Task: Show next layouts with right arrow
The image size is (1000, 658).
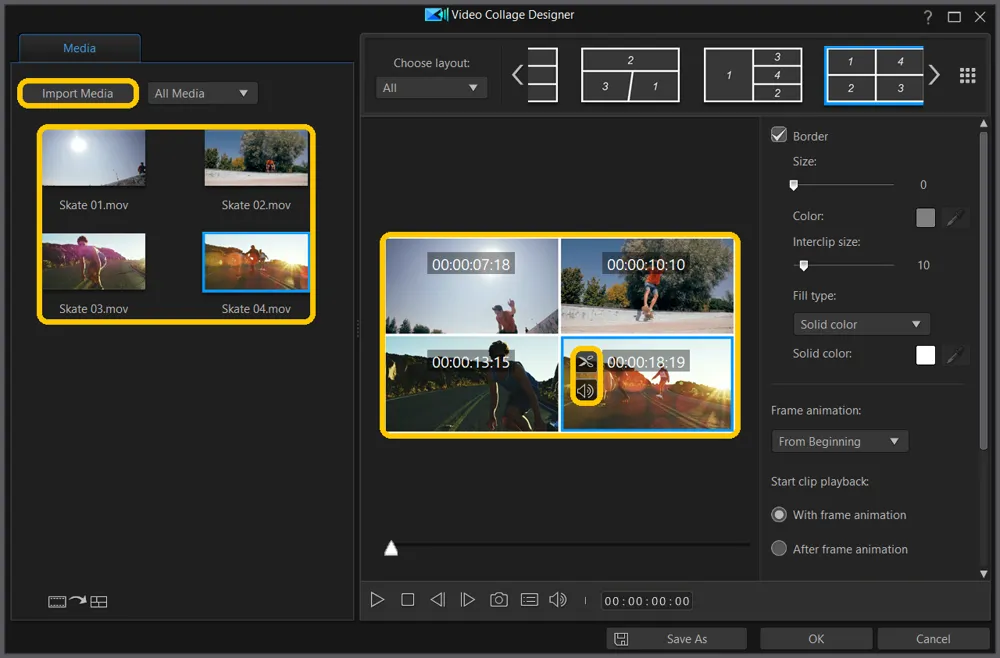Action: coord(934,75)
